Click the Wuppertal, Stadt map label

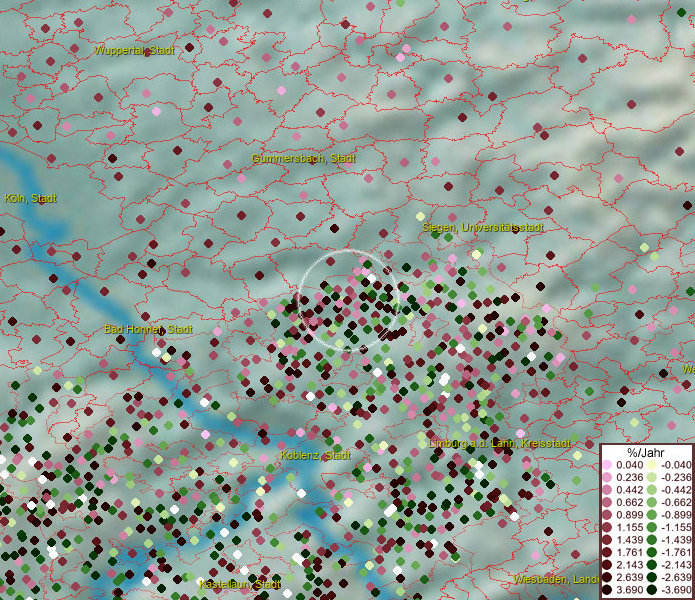point(134,50)
